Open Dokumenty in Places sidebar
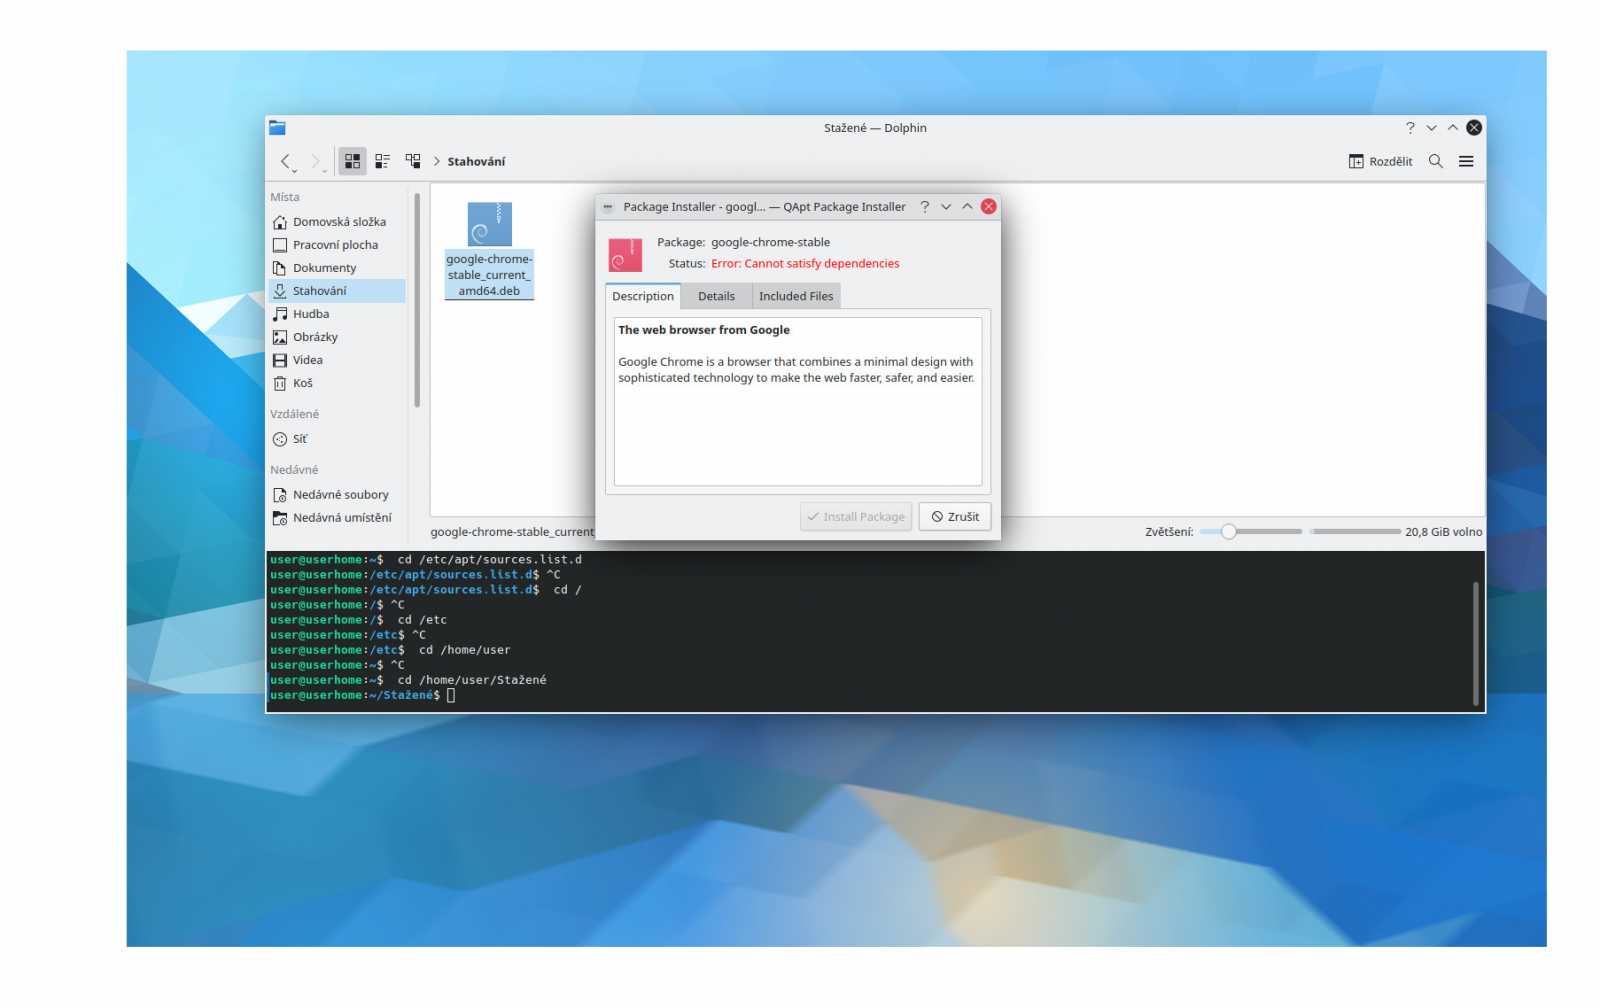The width and height of the screenshot is (1600, 1008). pos(338,268)
